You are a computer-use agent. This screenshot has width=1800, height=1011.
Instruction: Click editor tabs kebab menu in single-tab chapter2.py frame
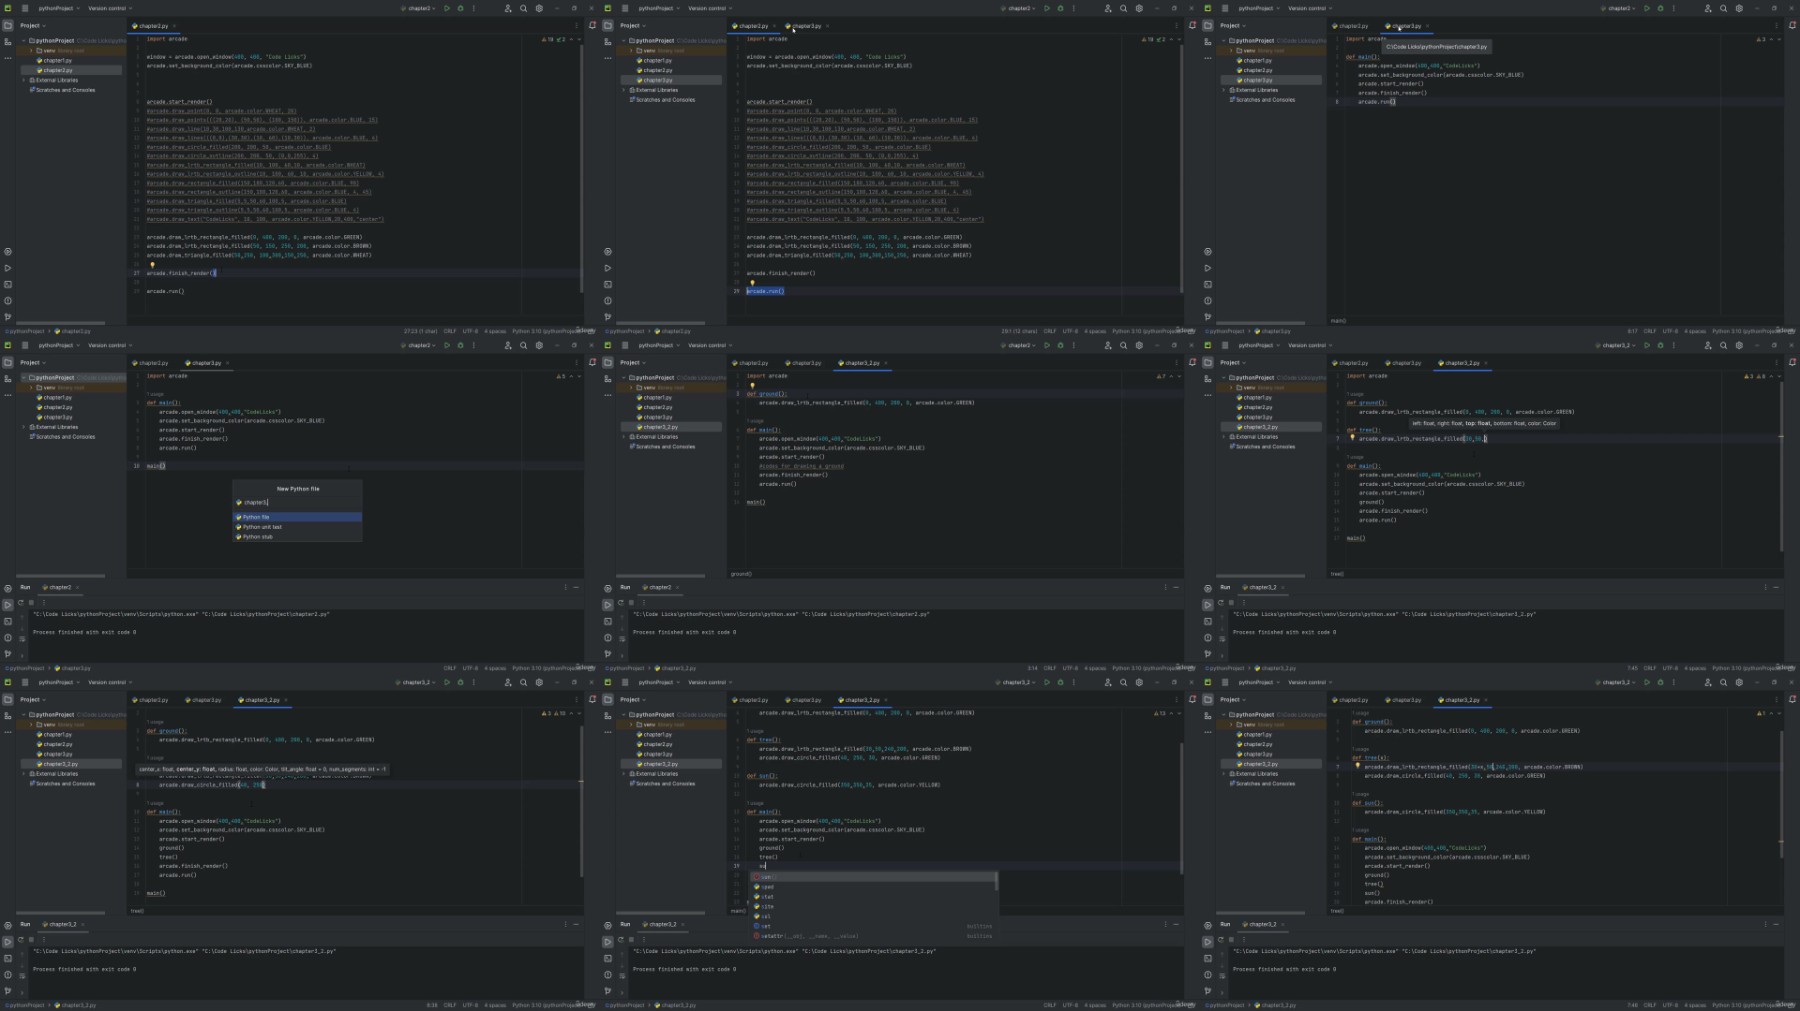[x=576, y=25]
